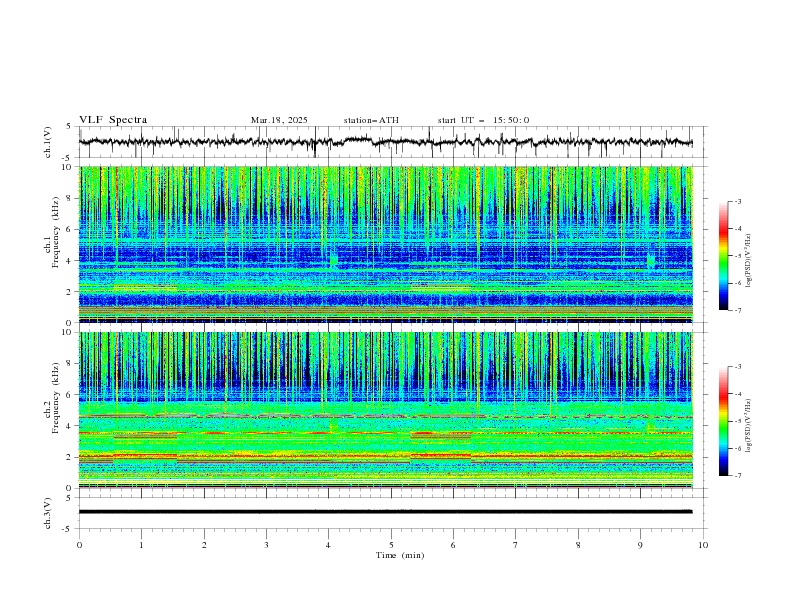The image size is (792, 612).
Task: Click the time axis tick label '2'
Action: click(204, 545)
